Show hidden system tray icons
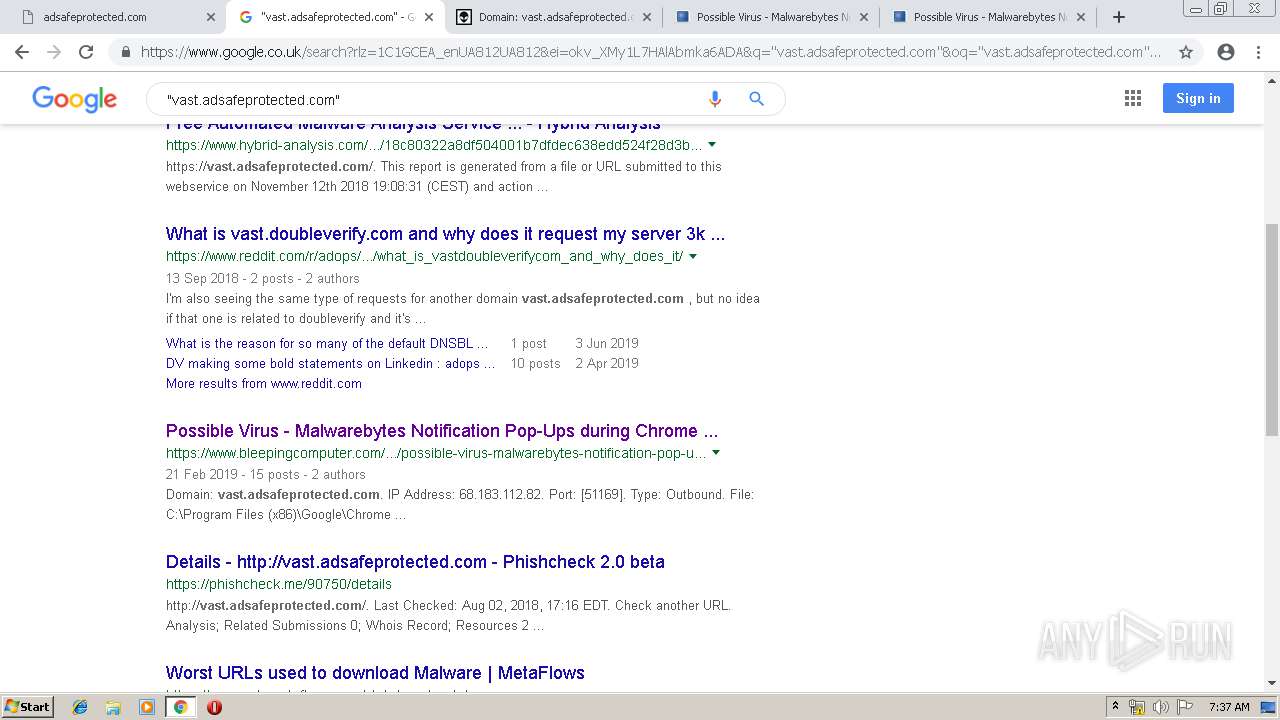This screenshot has height=720, width=1280. click(x=1115, y=707)
